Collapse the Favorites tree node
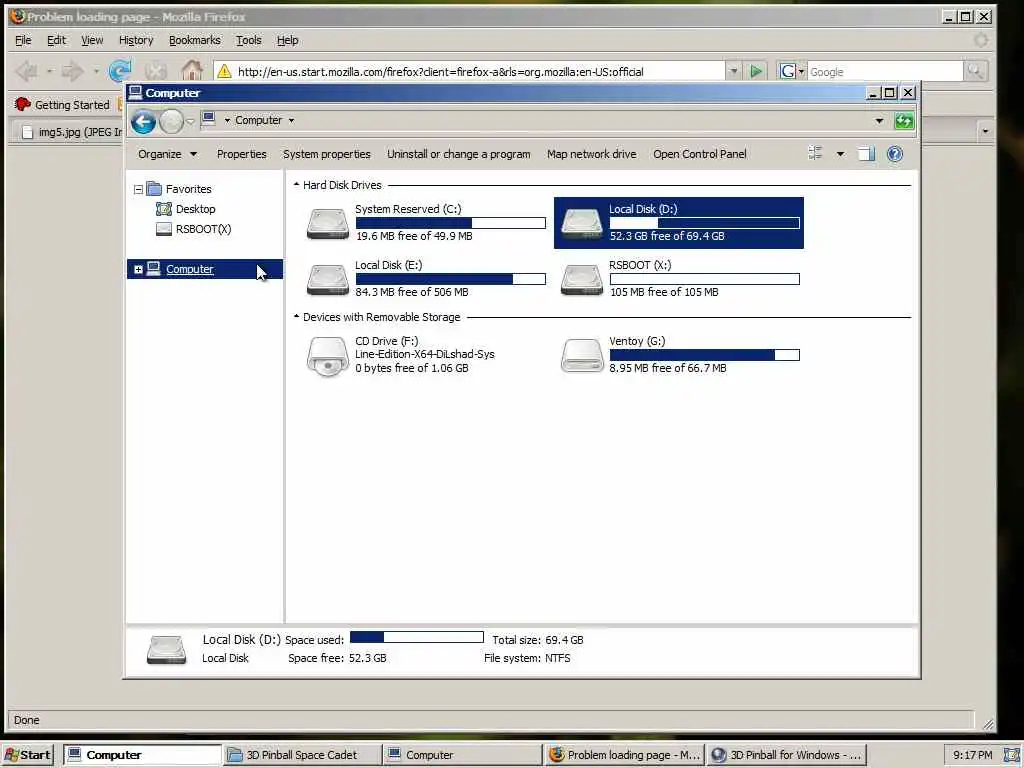 (x=138, y=189)
